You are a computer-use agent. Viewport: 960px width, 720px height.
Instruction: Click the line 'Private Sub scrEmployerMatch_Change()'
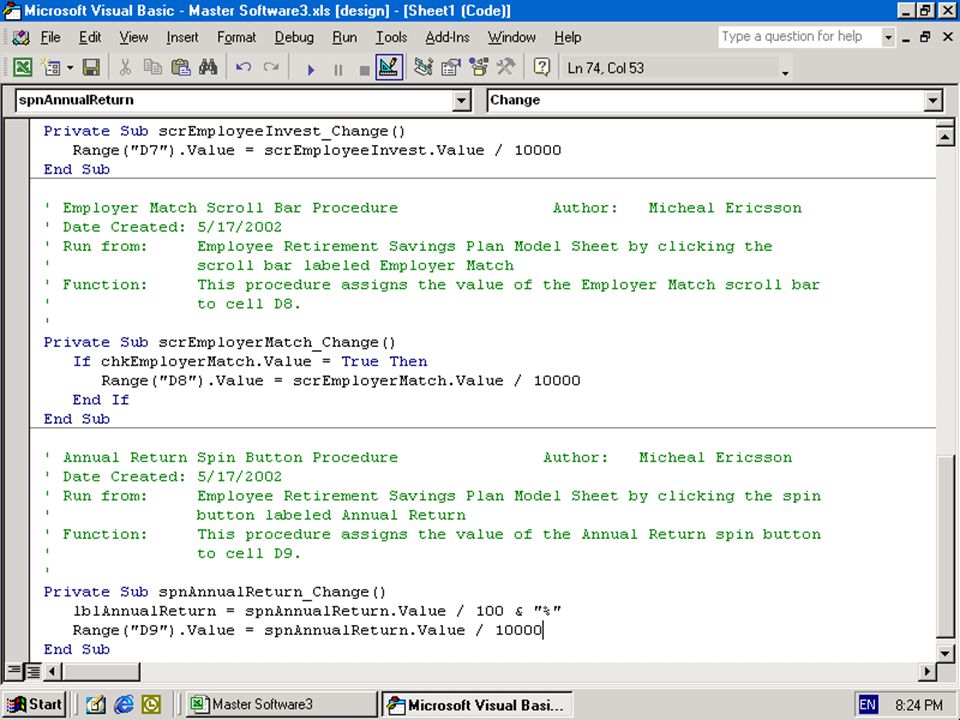click(x=220, y=342)
